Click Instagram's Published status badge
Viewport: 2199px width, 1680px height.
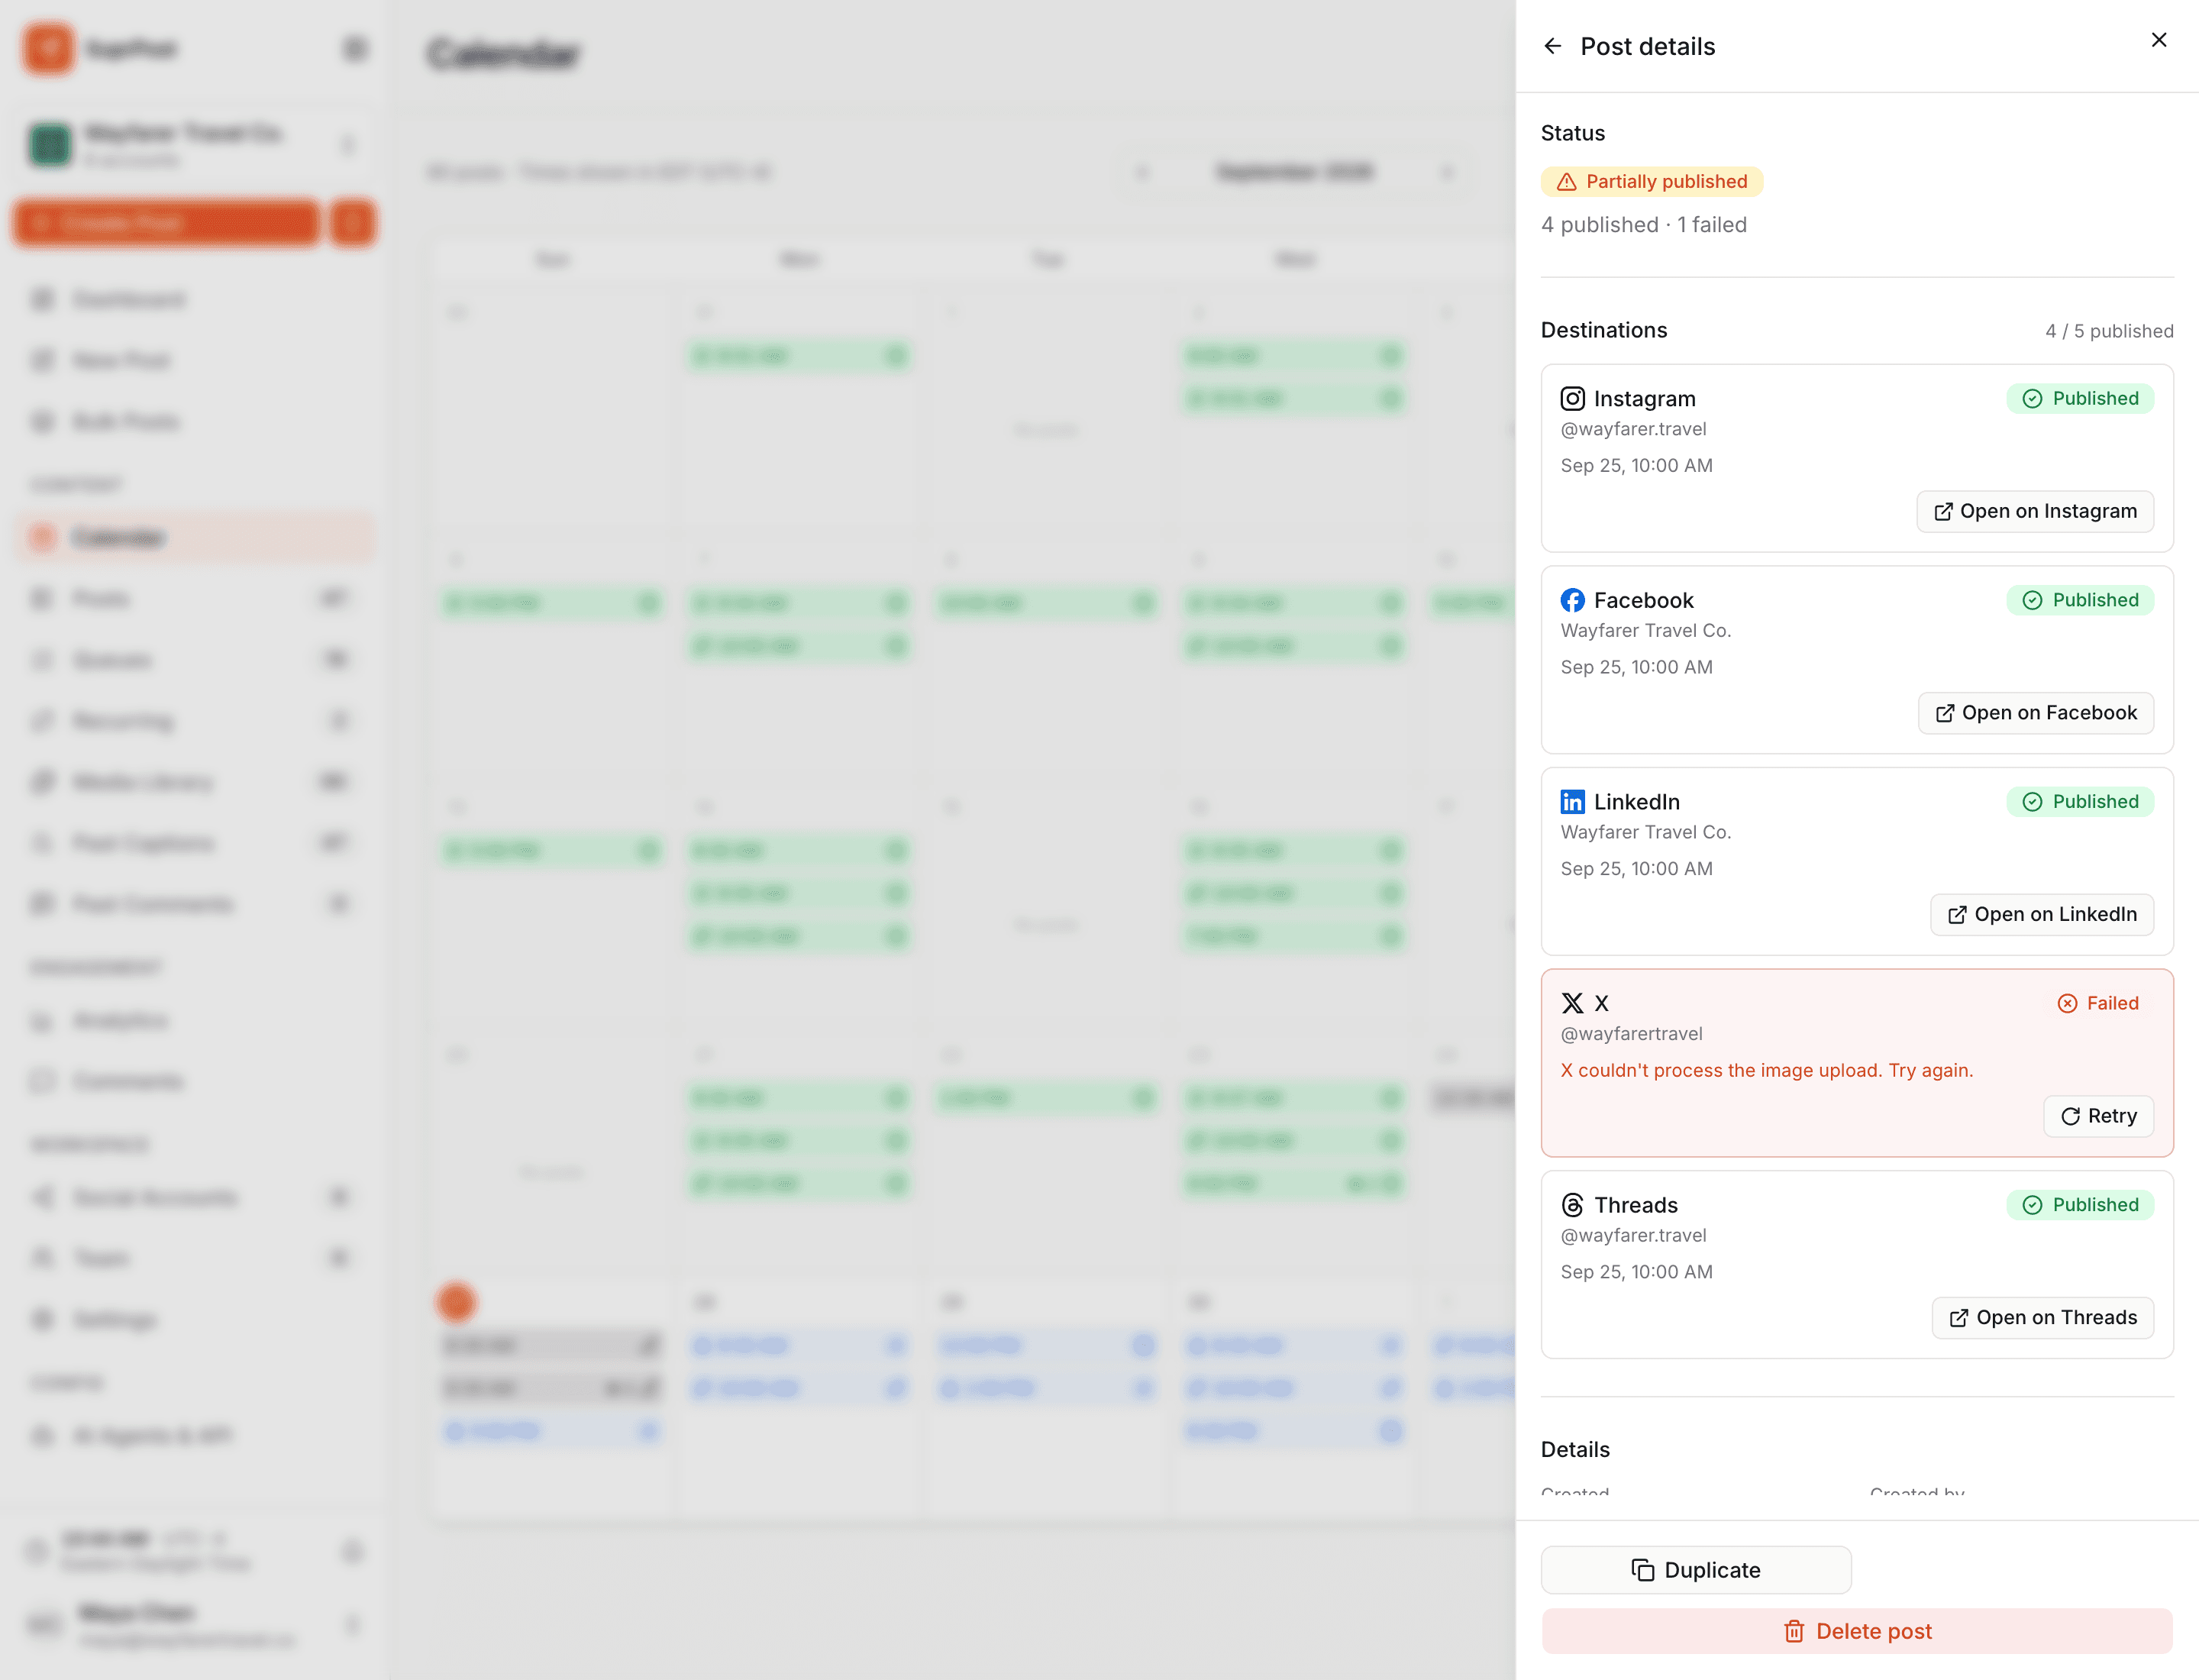2080,399
